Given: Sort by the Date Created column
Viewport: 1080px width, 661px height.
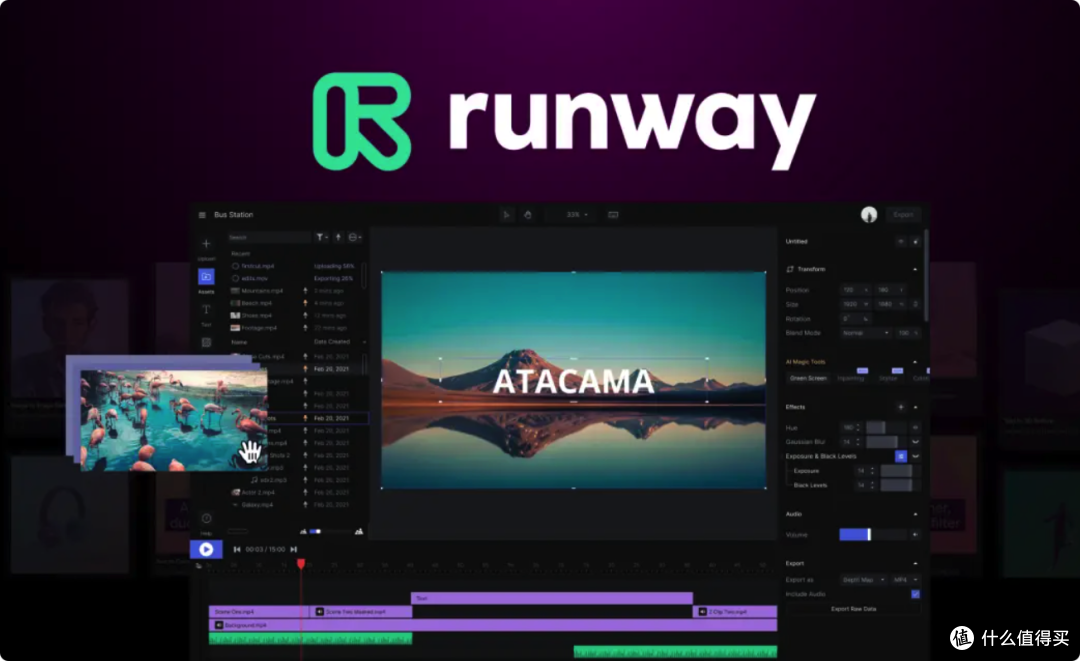Looking at the screenshot, I should (x=332, y=342).
